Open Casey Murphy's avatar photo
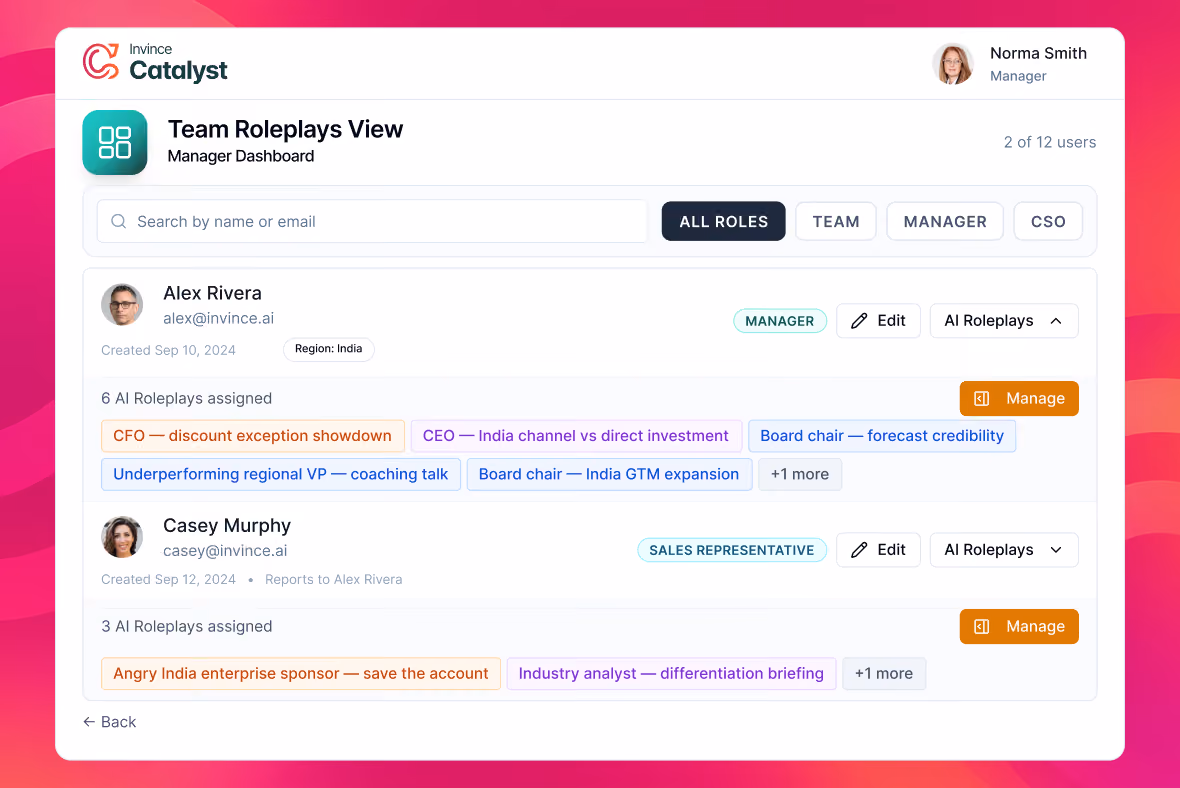 click(122, 537)
